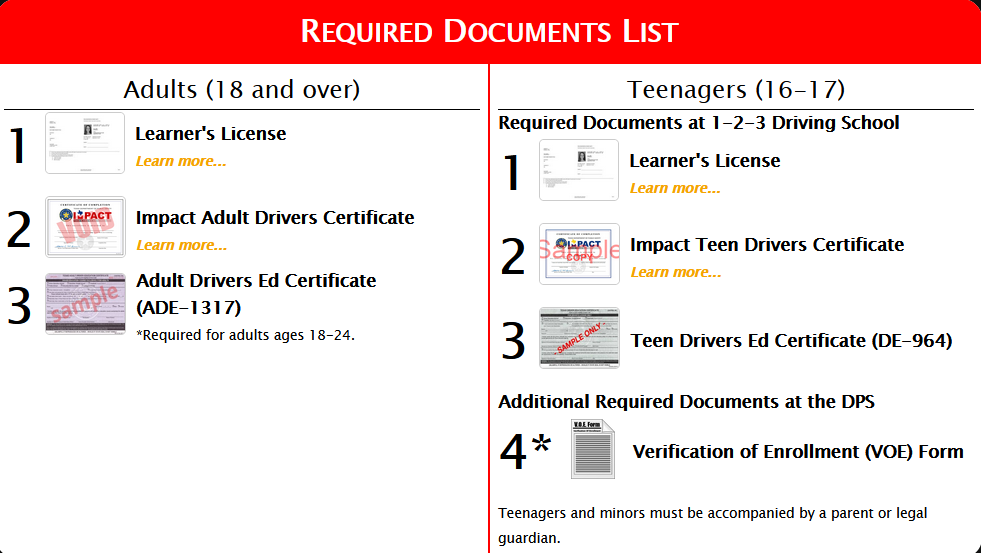Viewport: 981px width, 553px height.
Task: Open Impact Adult Drivers Certificate thumbnail
Action: click(x=85, y=227)
